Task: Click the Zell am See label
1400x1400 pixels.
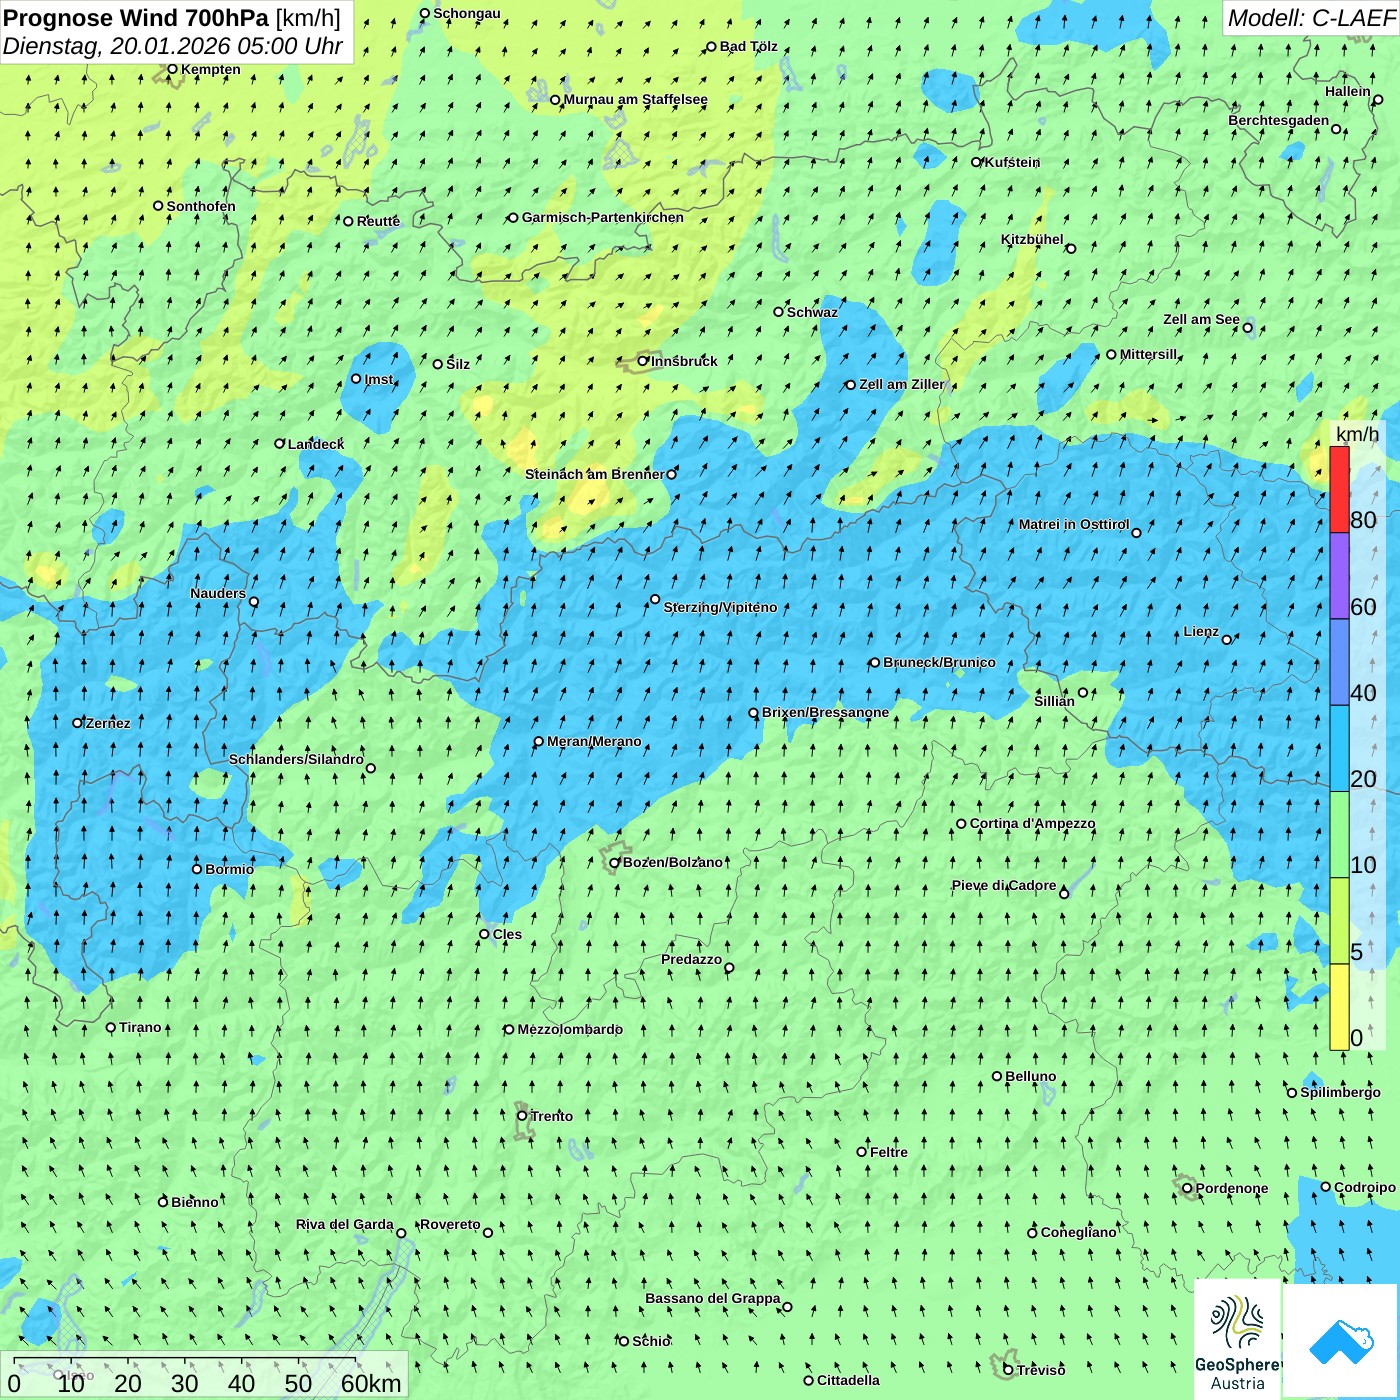Action: click(1201, 319)
